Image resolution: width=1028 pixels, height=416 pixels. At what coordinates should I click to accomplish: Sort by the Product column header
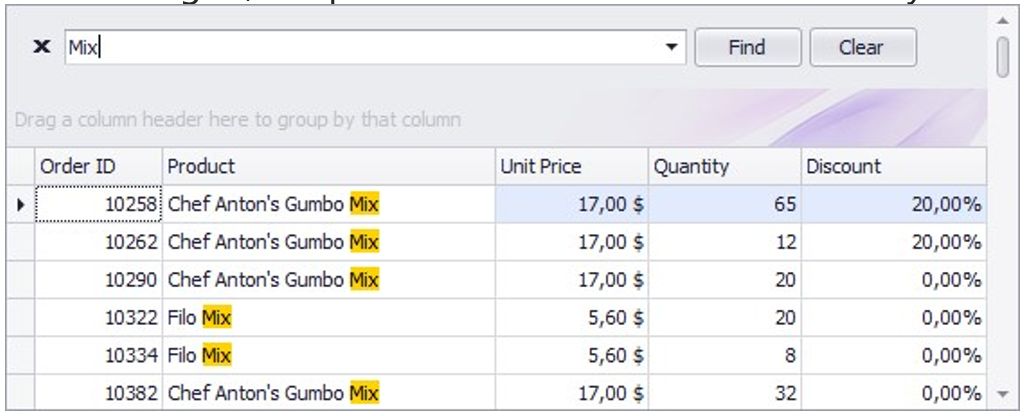click(328, 166)
